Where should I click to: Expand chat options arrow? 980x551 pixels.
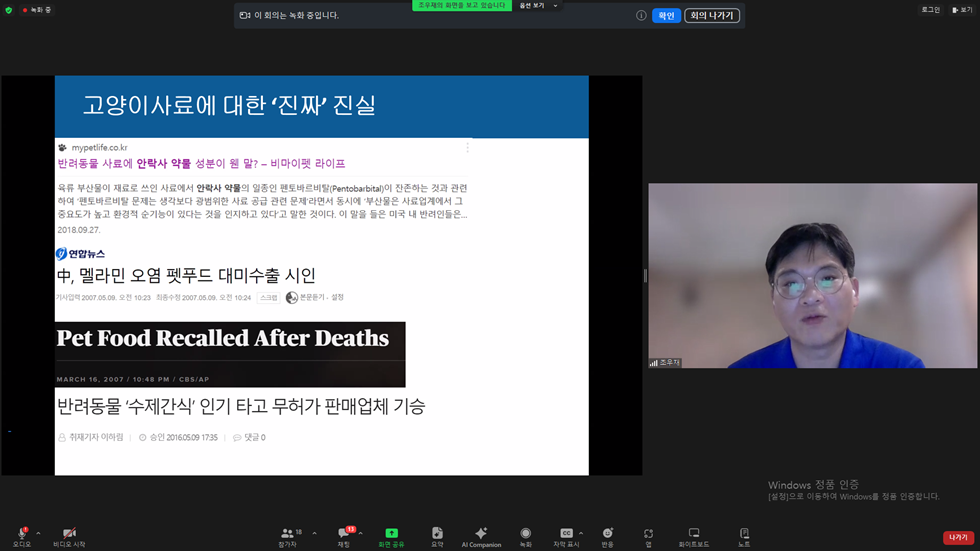coord(361,534)
